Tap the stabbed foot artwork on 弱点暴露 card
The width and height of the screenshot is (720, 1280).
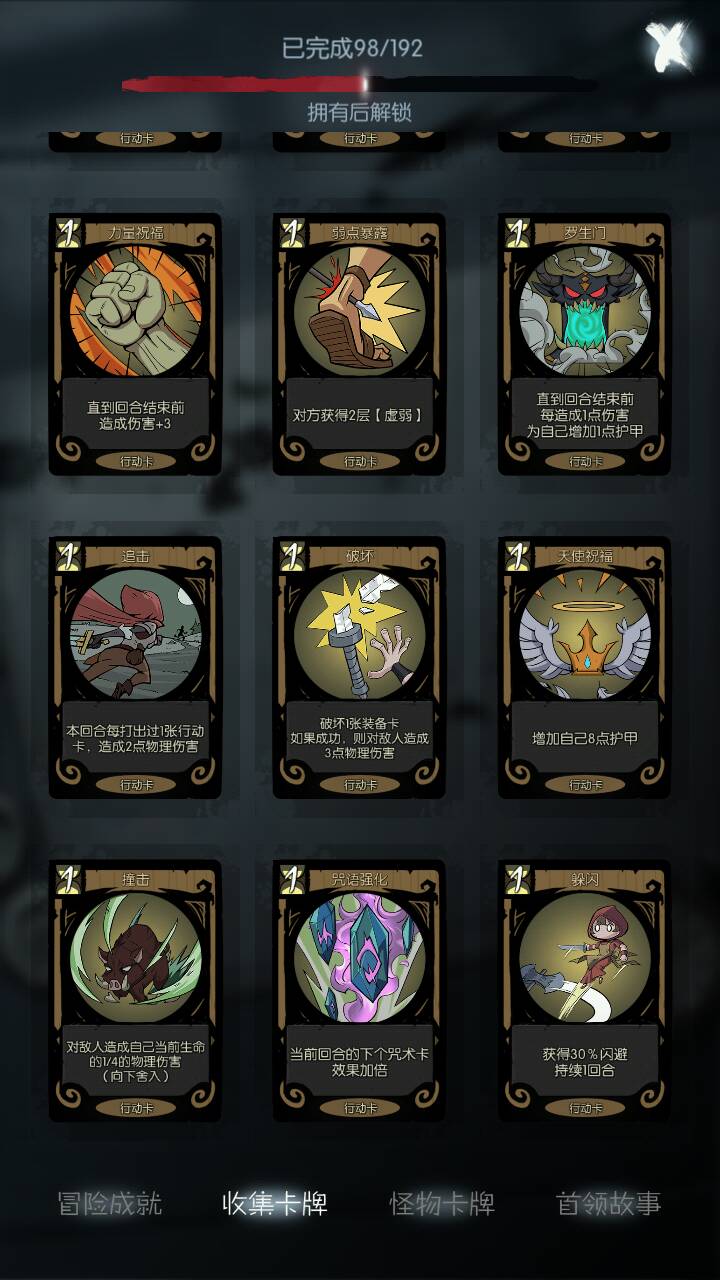tap(359, 309)
